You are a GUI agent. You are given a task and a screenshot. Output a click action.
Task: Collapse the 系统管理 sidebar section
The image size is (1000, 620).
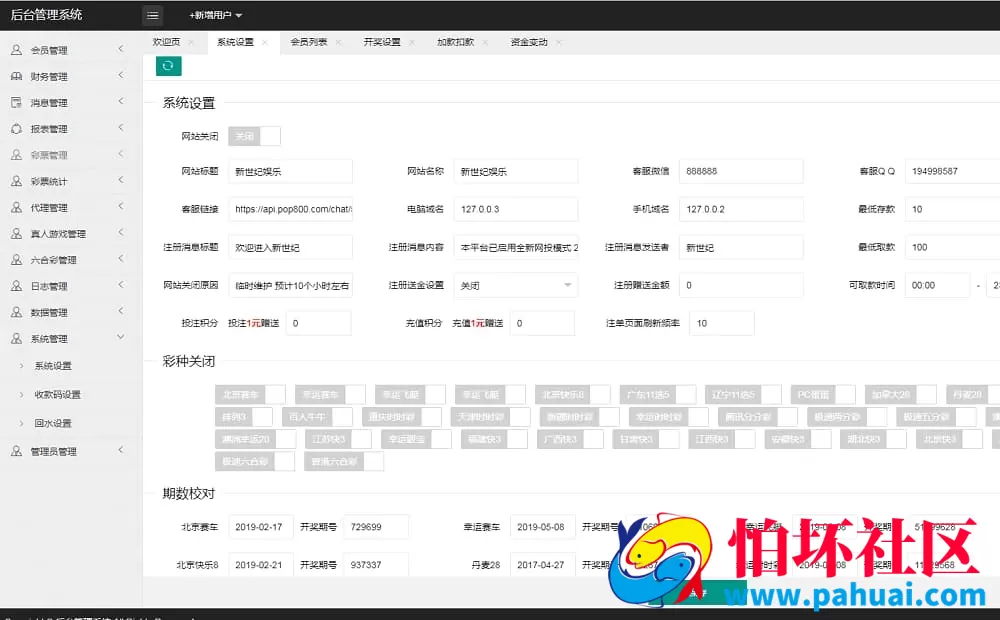tap(60, 337)
